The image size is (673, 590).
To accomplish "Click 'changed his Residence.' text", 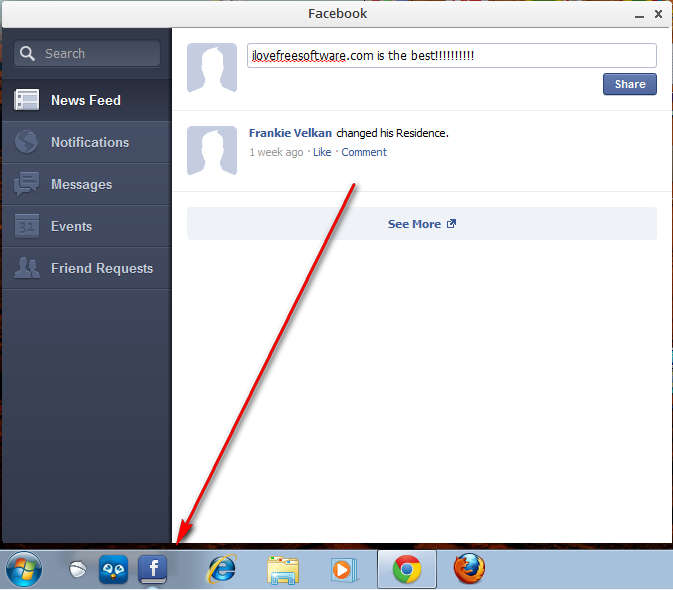I will tap(392, 133).
